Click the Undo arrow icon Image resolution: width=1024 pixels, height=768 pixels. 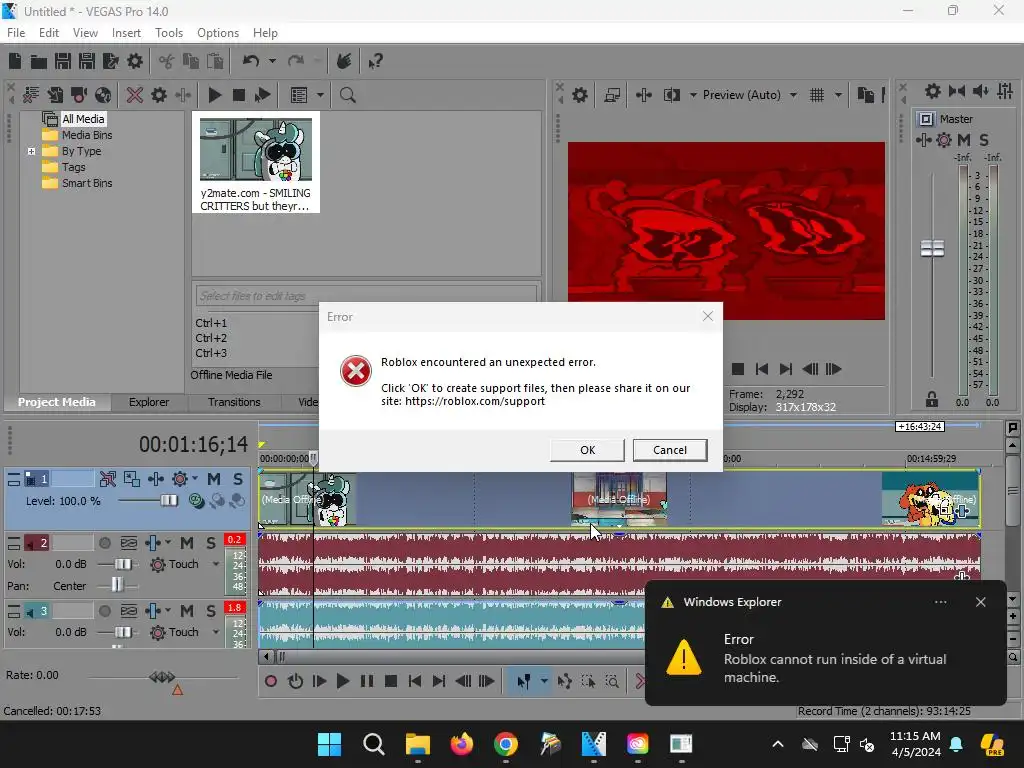point(251,61)
